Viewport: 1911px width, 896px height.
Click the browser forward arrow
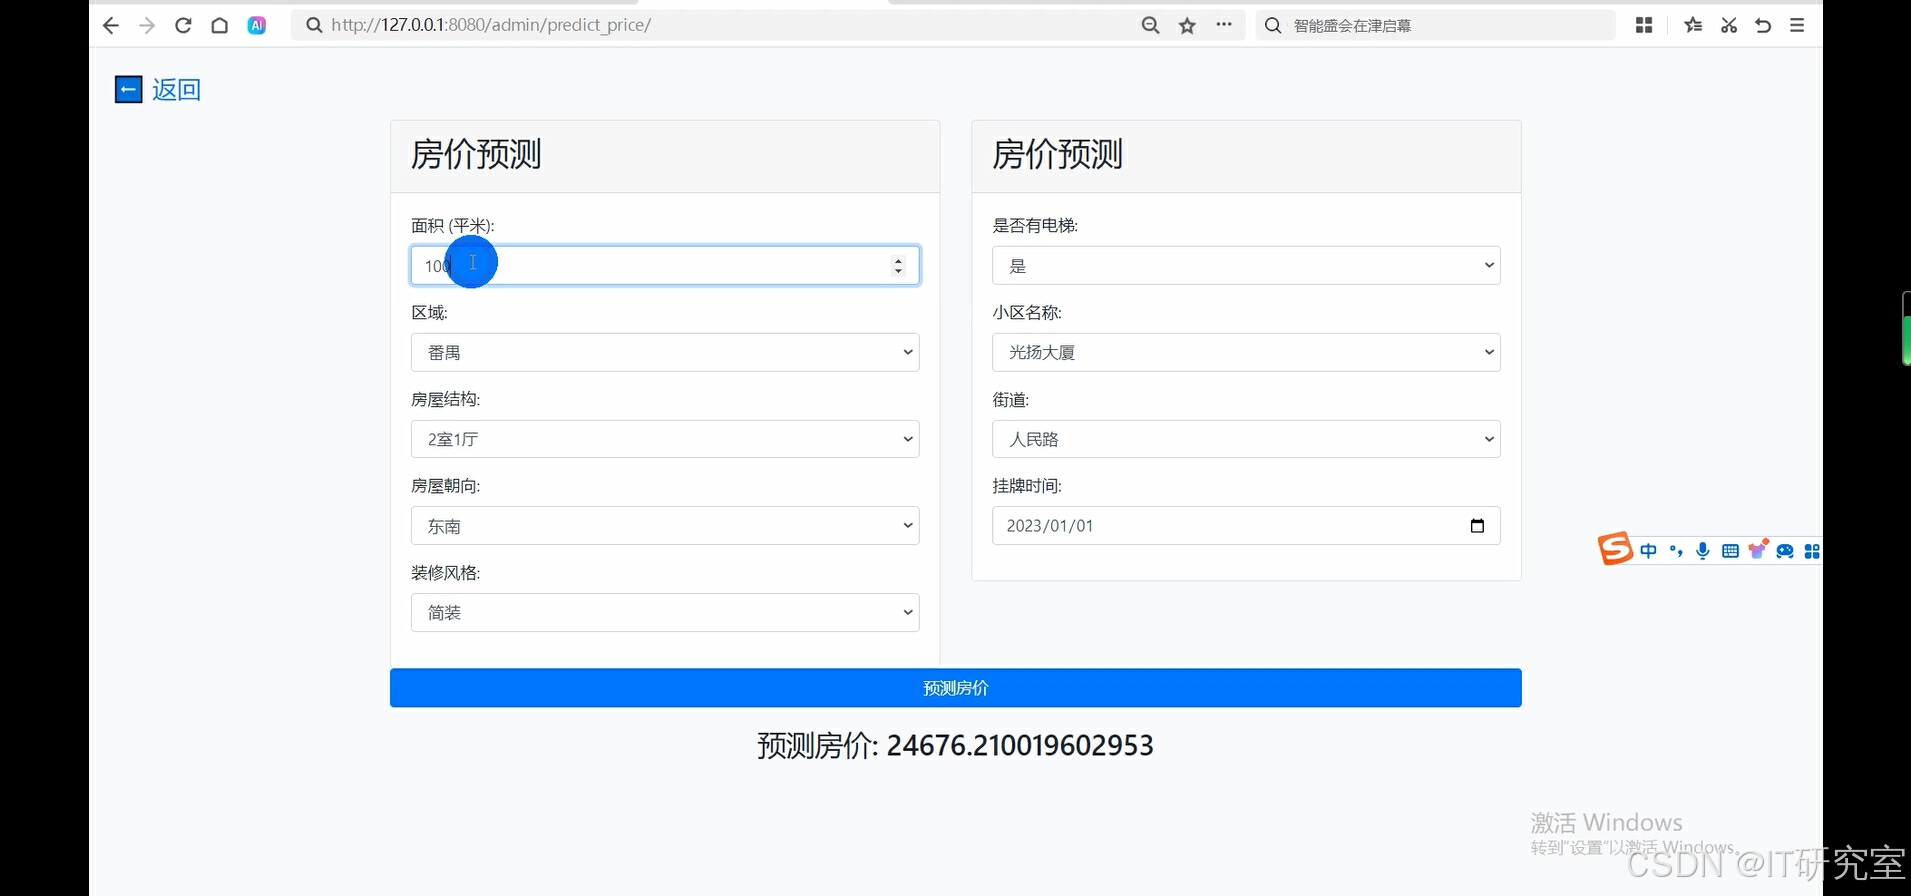pyautogui.click(x=147, y=26)
